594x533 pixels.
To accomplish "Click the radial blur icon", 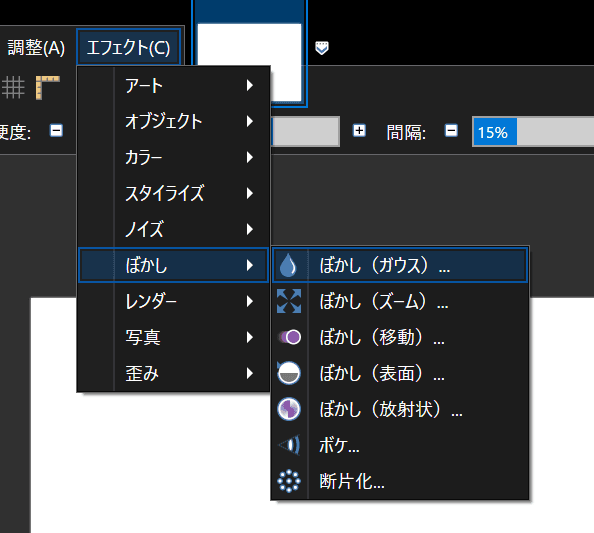I will point(289,409).
